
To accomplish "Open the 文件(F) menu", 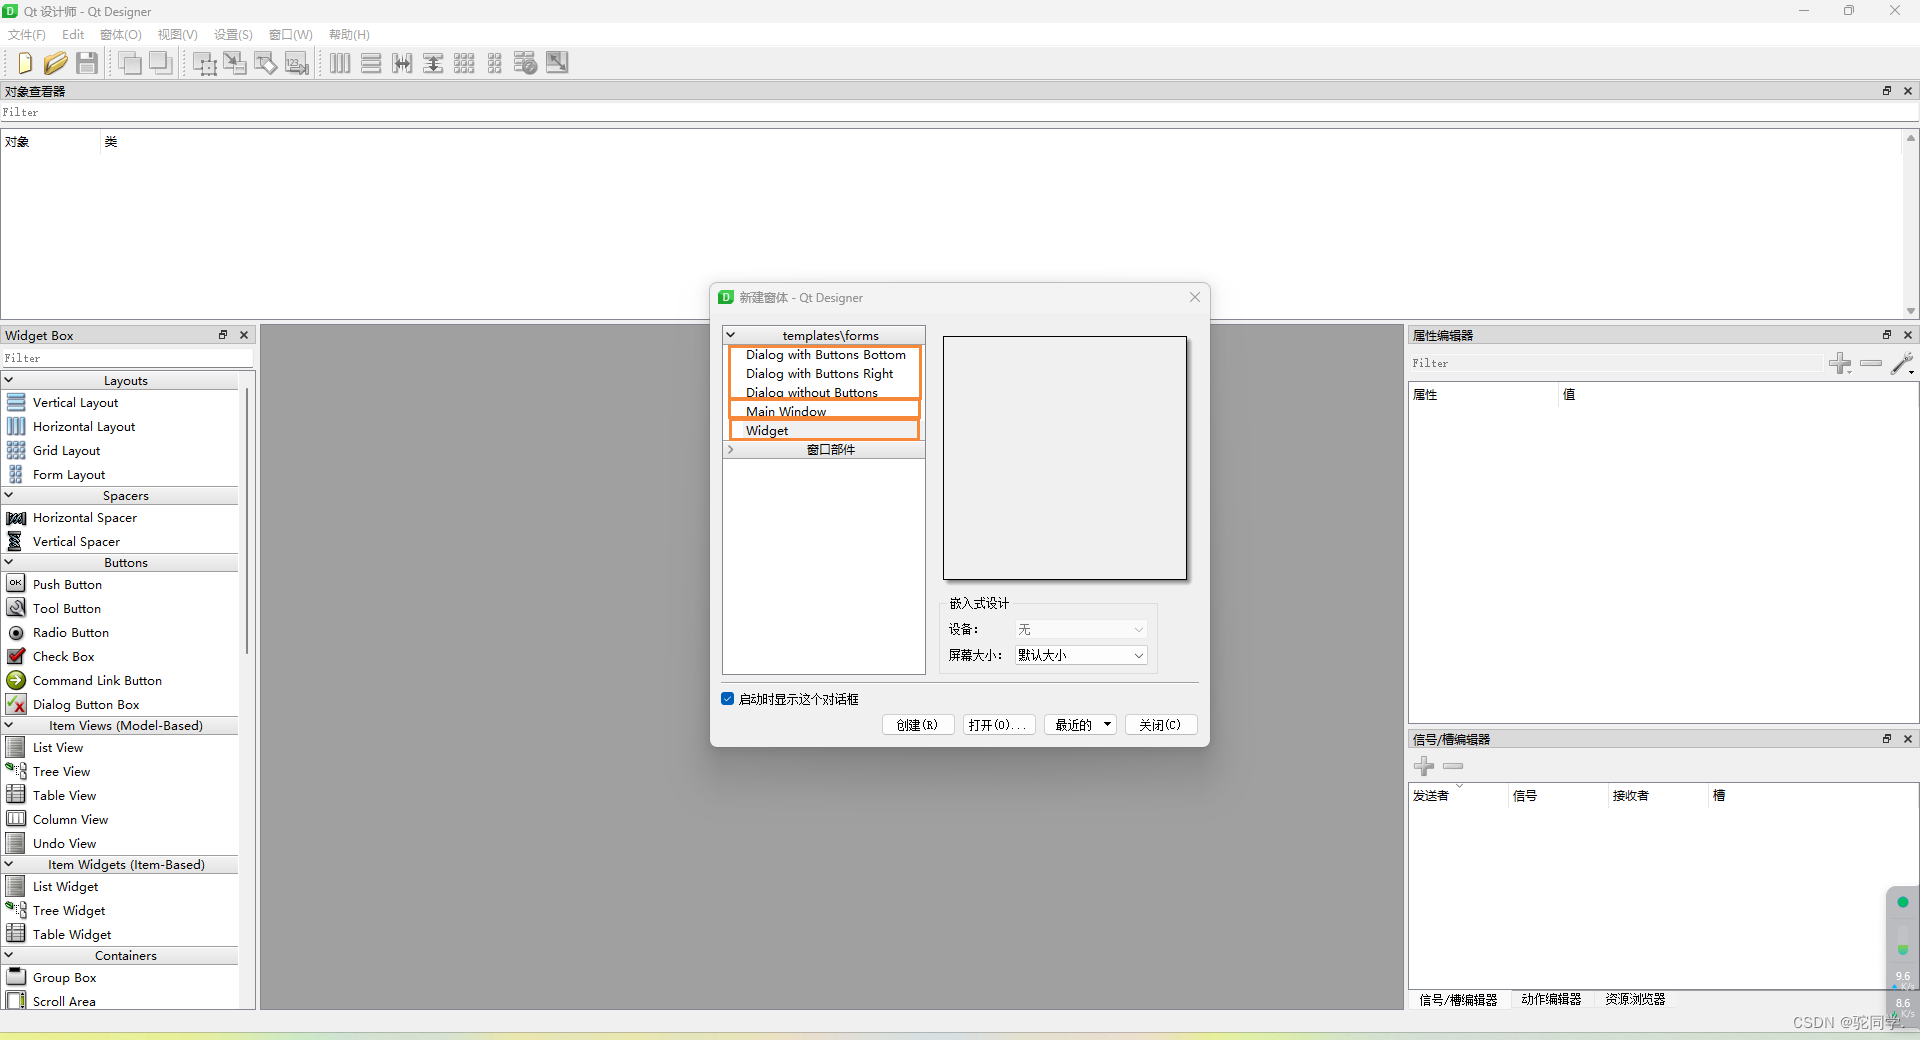I will 27,34.
